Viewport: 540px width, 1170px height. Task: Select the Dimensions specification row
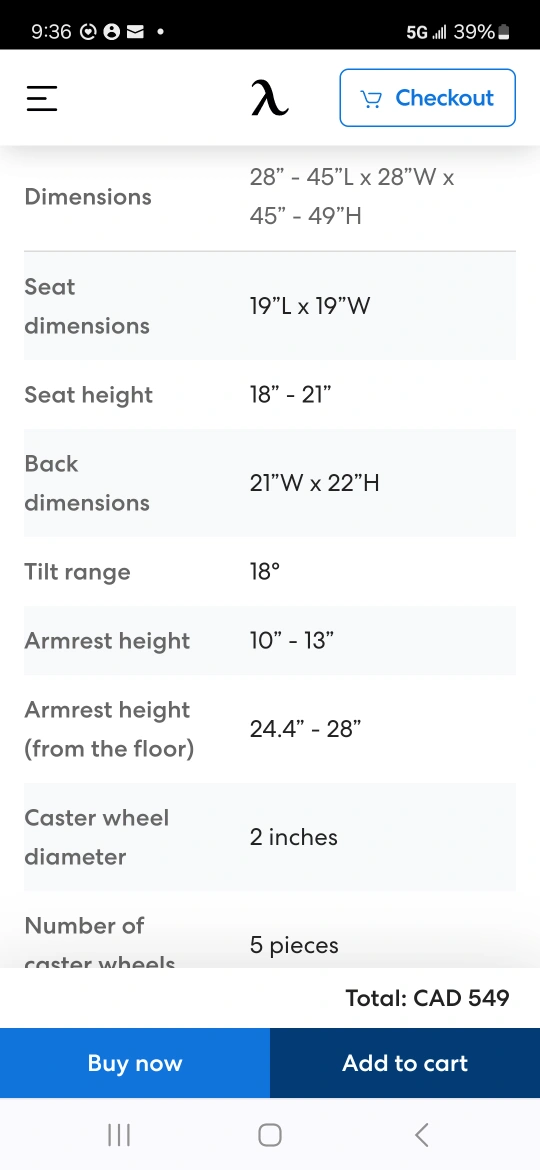coord(270,197)
